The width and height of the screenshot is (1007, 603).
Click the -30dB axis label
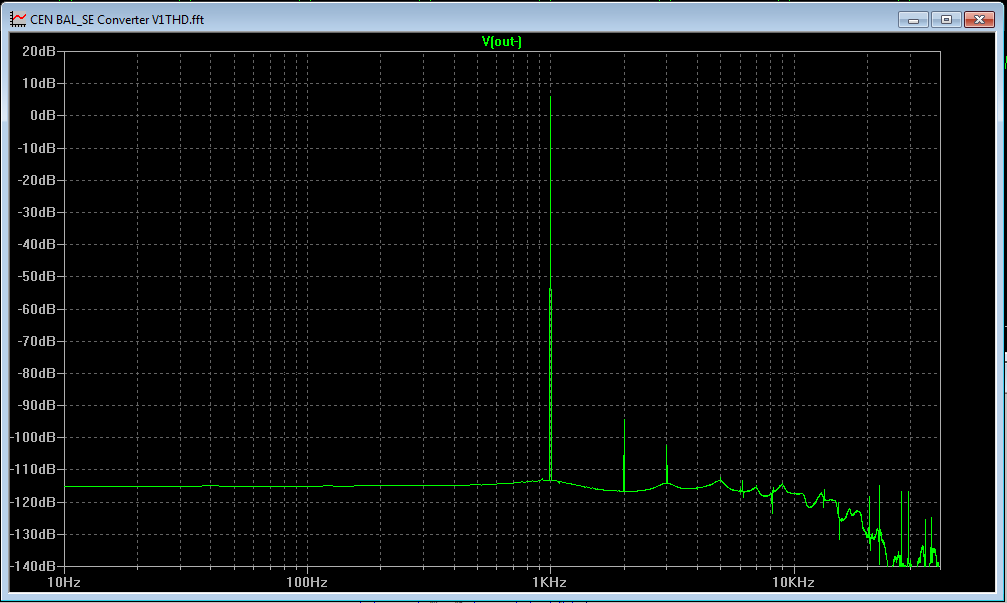coord(37,212)
